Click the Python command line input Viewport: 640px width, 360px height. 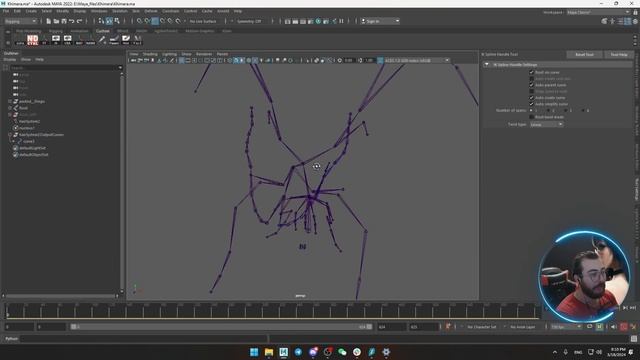[x=144, y=339]
